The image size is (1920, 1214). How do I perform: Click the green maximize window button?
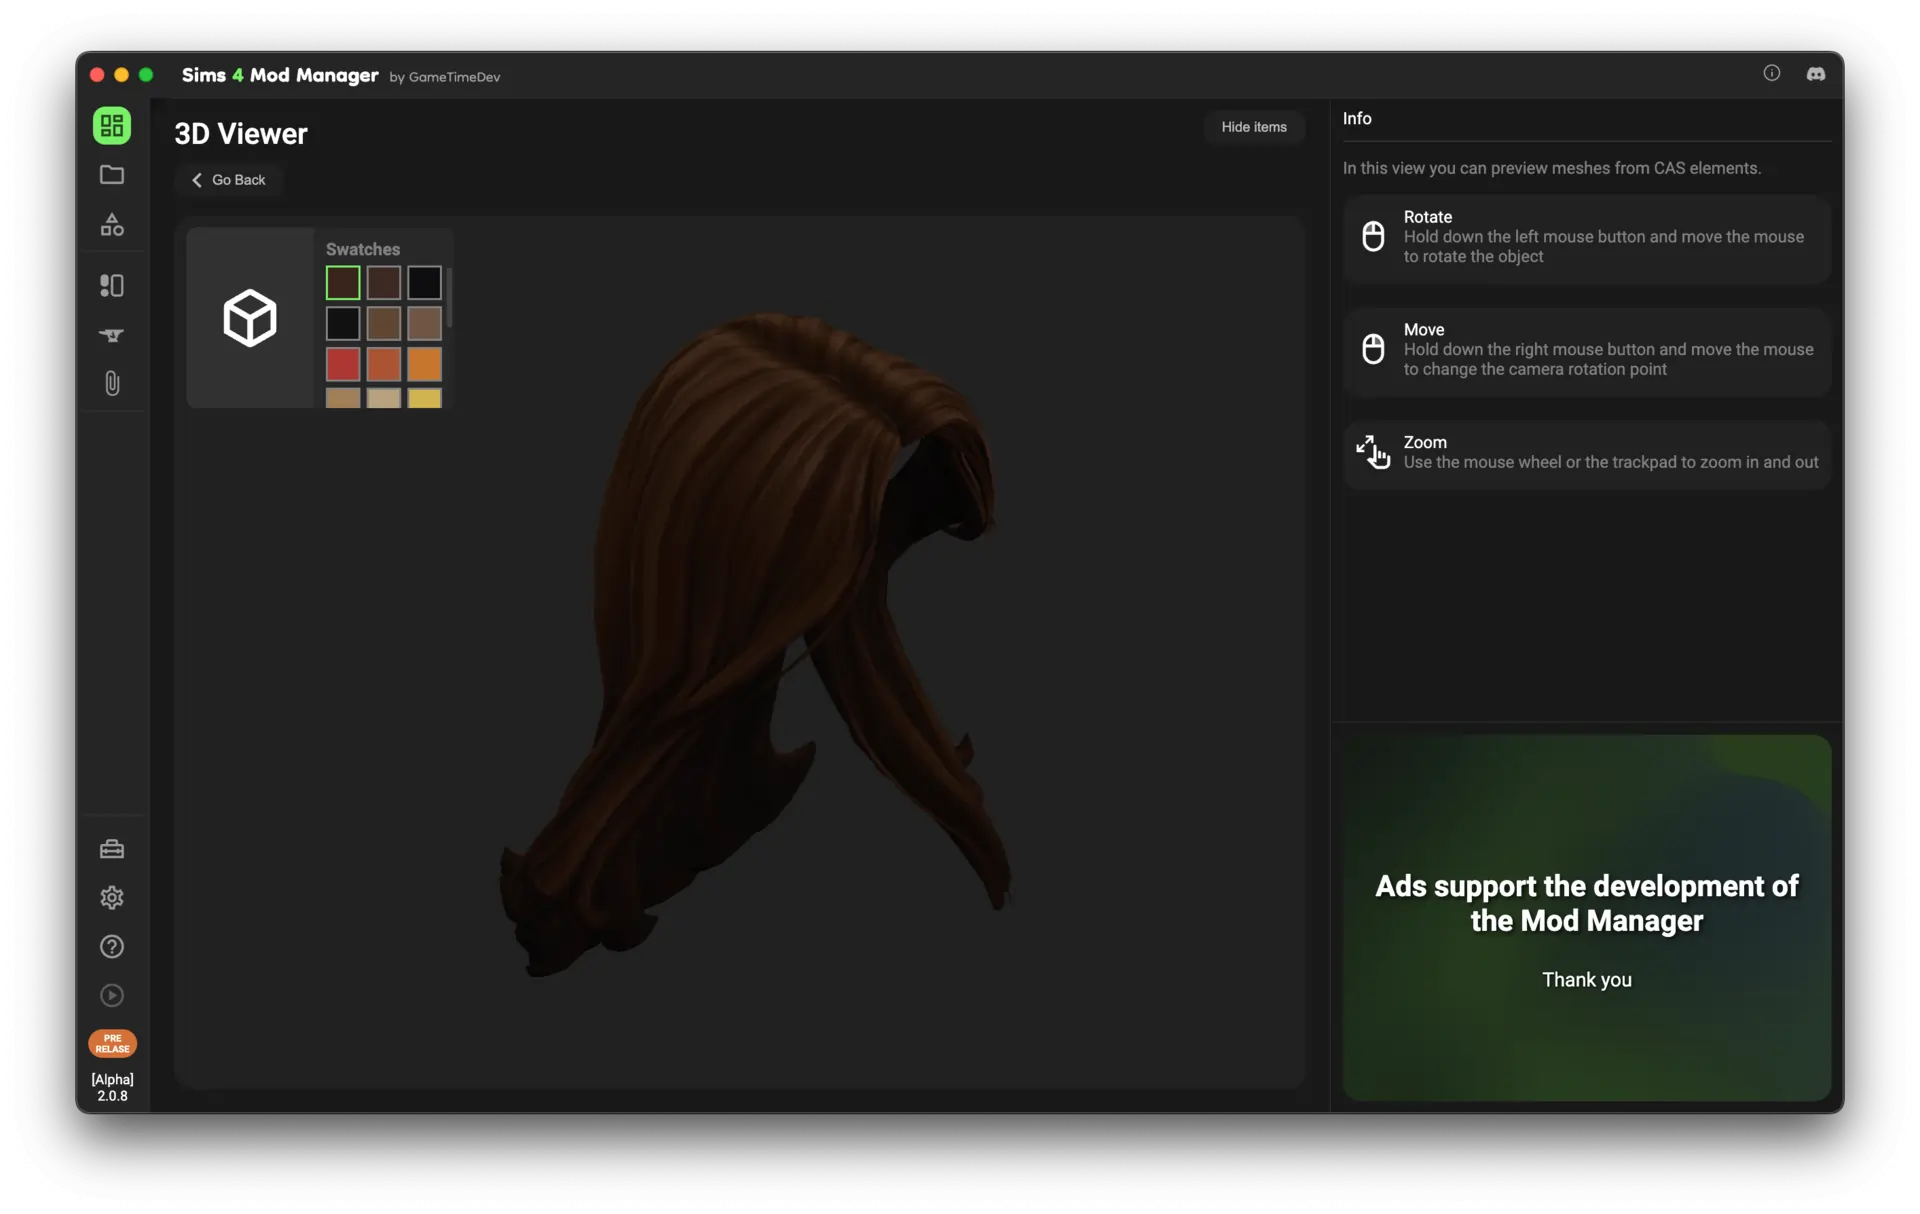(146, 75)
